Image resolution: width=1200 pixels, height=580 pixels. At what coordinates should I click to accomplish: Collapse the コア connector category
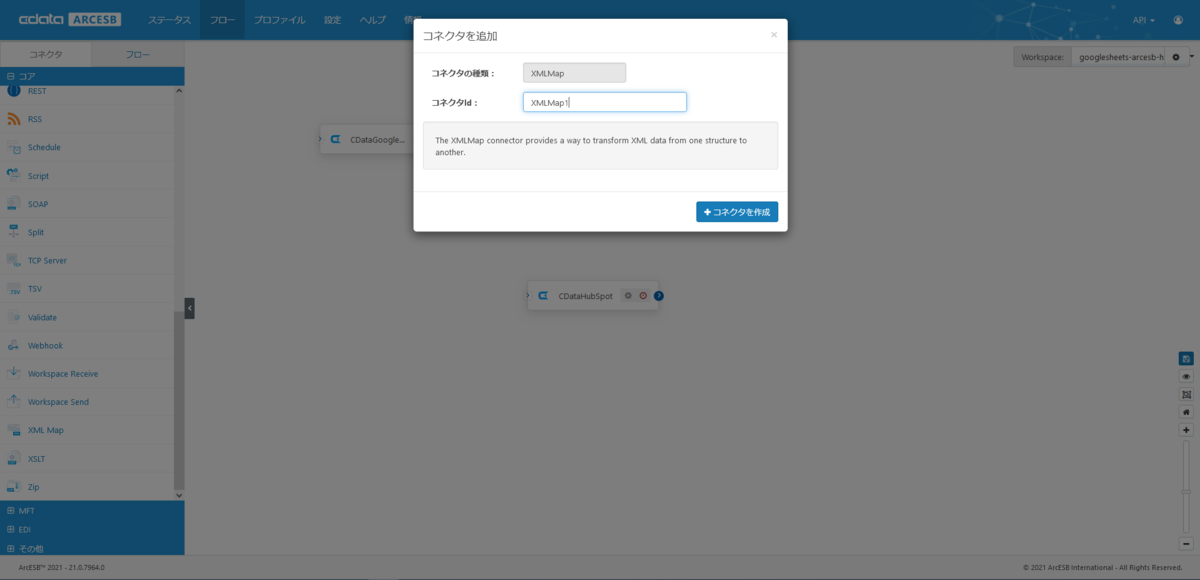92,76
